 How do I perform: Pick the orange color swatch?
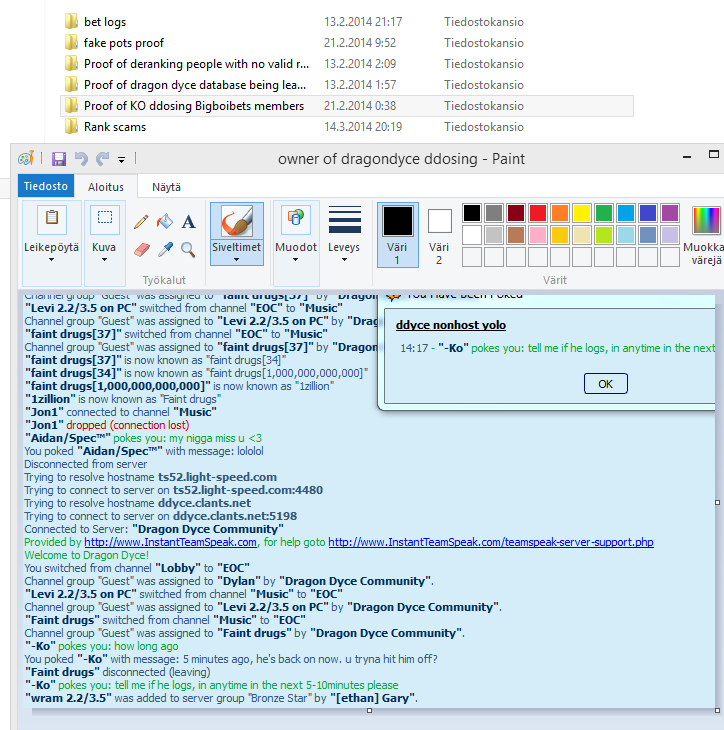(560, 213)
